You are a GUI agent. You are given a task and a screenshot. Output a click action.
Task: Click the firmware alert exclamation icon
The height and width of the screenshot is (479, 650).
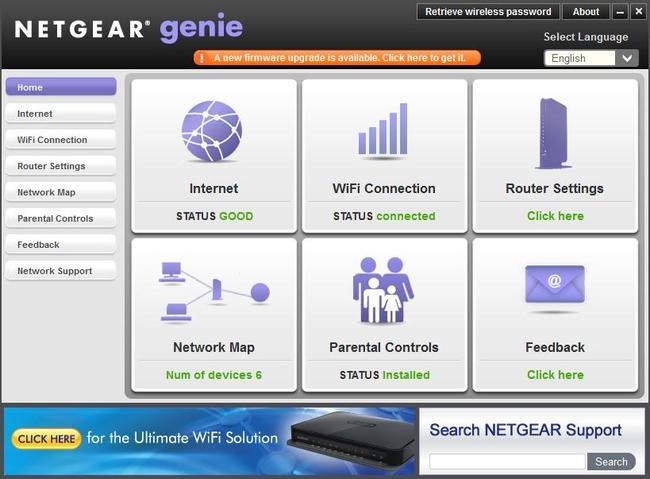point(202,58)
